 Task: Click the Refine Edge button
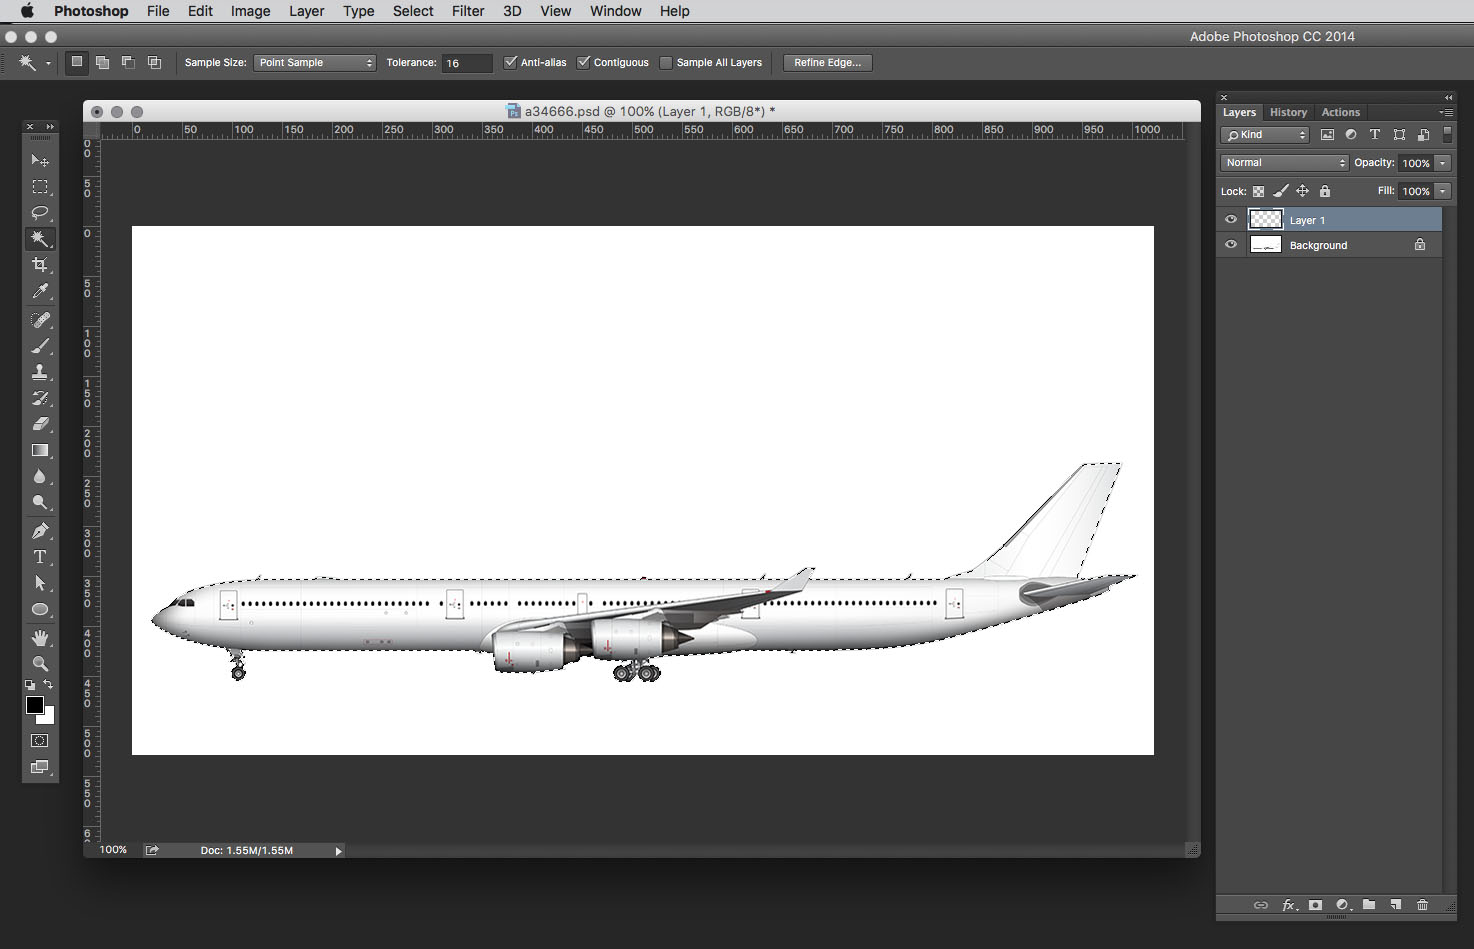pyautogui.click(x=827, y=63)
